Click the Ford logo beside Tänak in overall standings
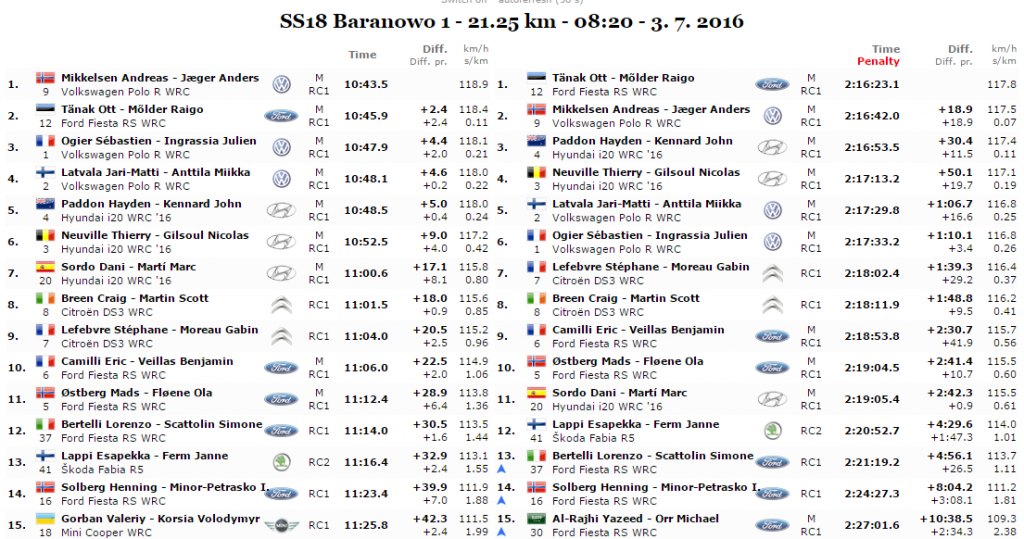Viewport: 1024px width, 539px height. pyautogui.click(x=772, y=85)
